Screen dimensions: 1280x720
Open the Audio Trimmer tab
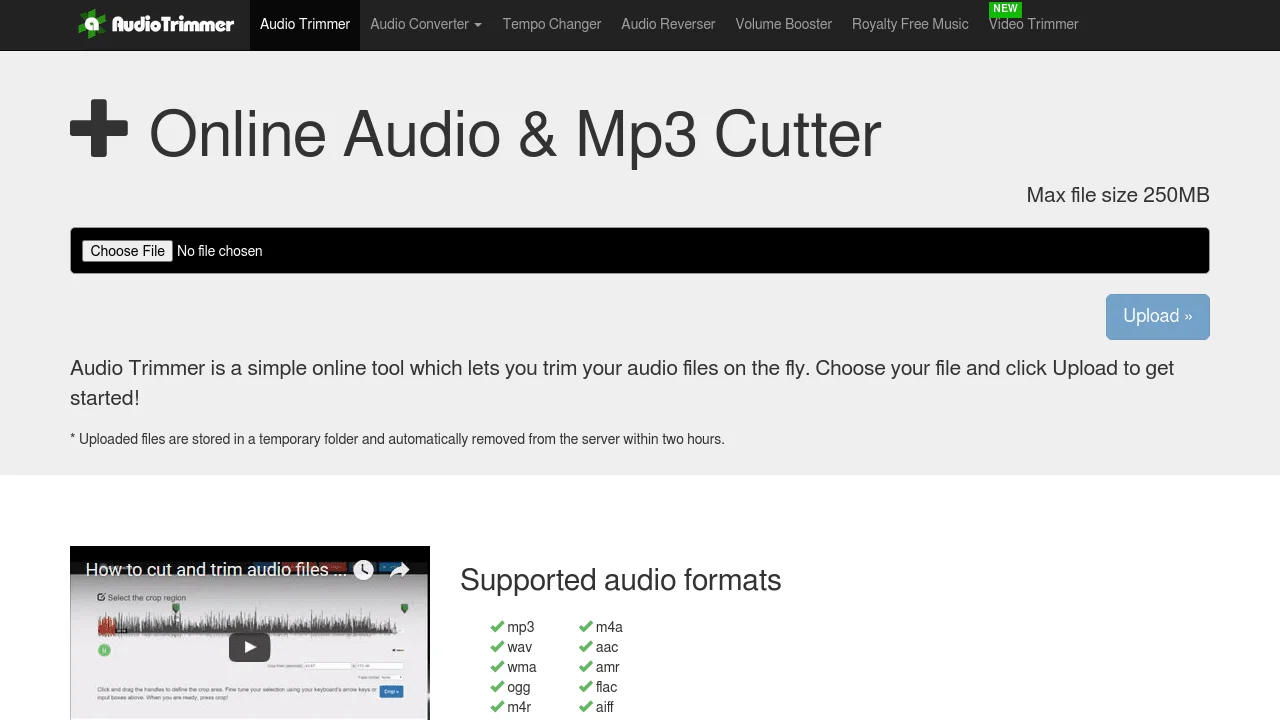pos(305,24)
